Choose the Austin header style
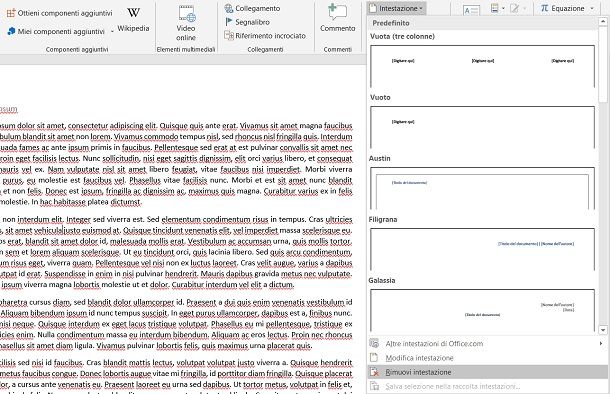The height and width of the screenshot is (394, 610). tap(482, 188)
